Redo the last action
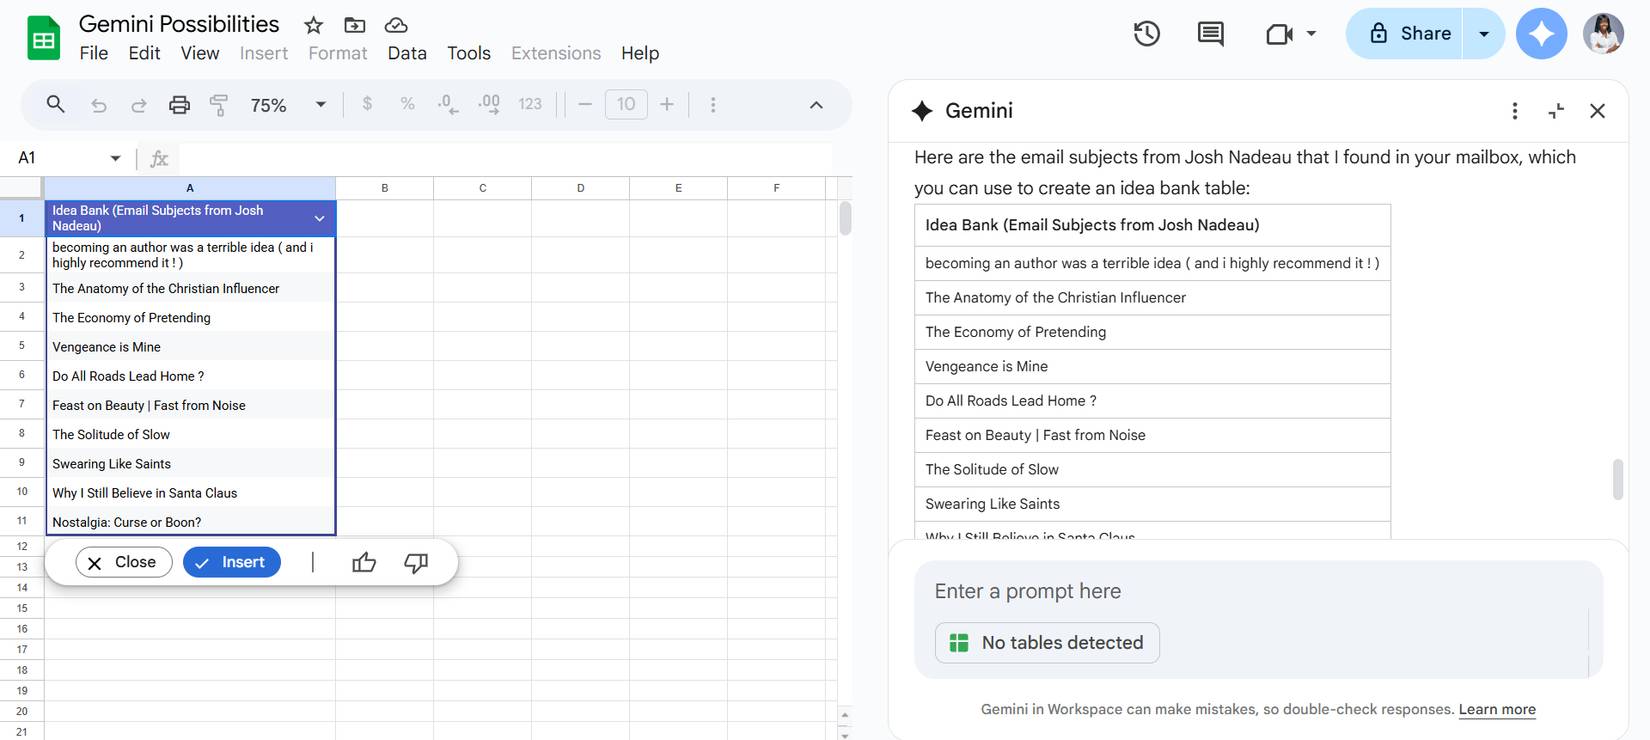Viewport: 1650px width, 740px height. (x=139, y=105)
